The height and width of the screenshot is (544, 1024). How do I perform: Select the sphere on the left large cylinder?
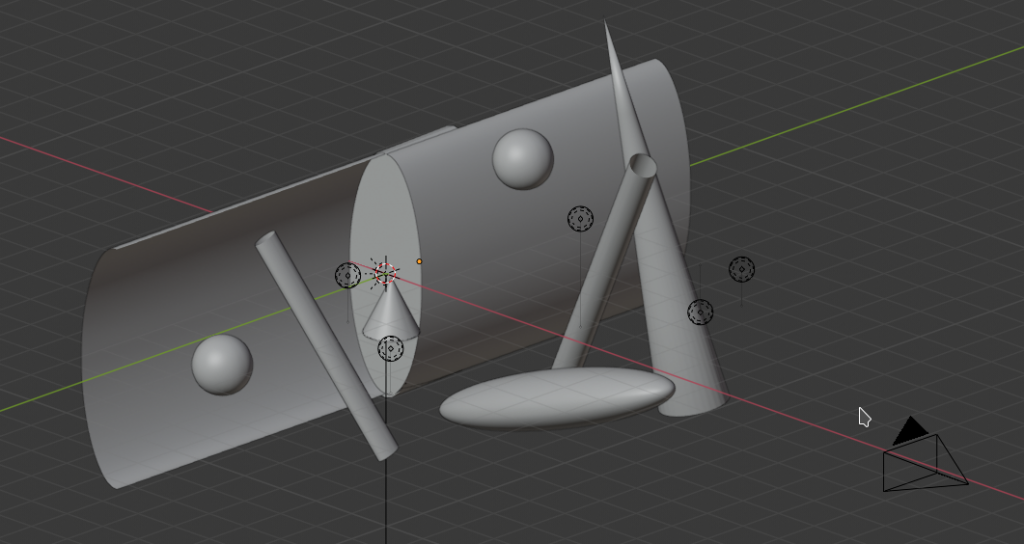tap(222, 364)
